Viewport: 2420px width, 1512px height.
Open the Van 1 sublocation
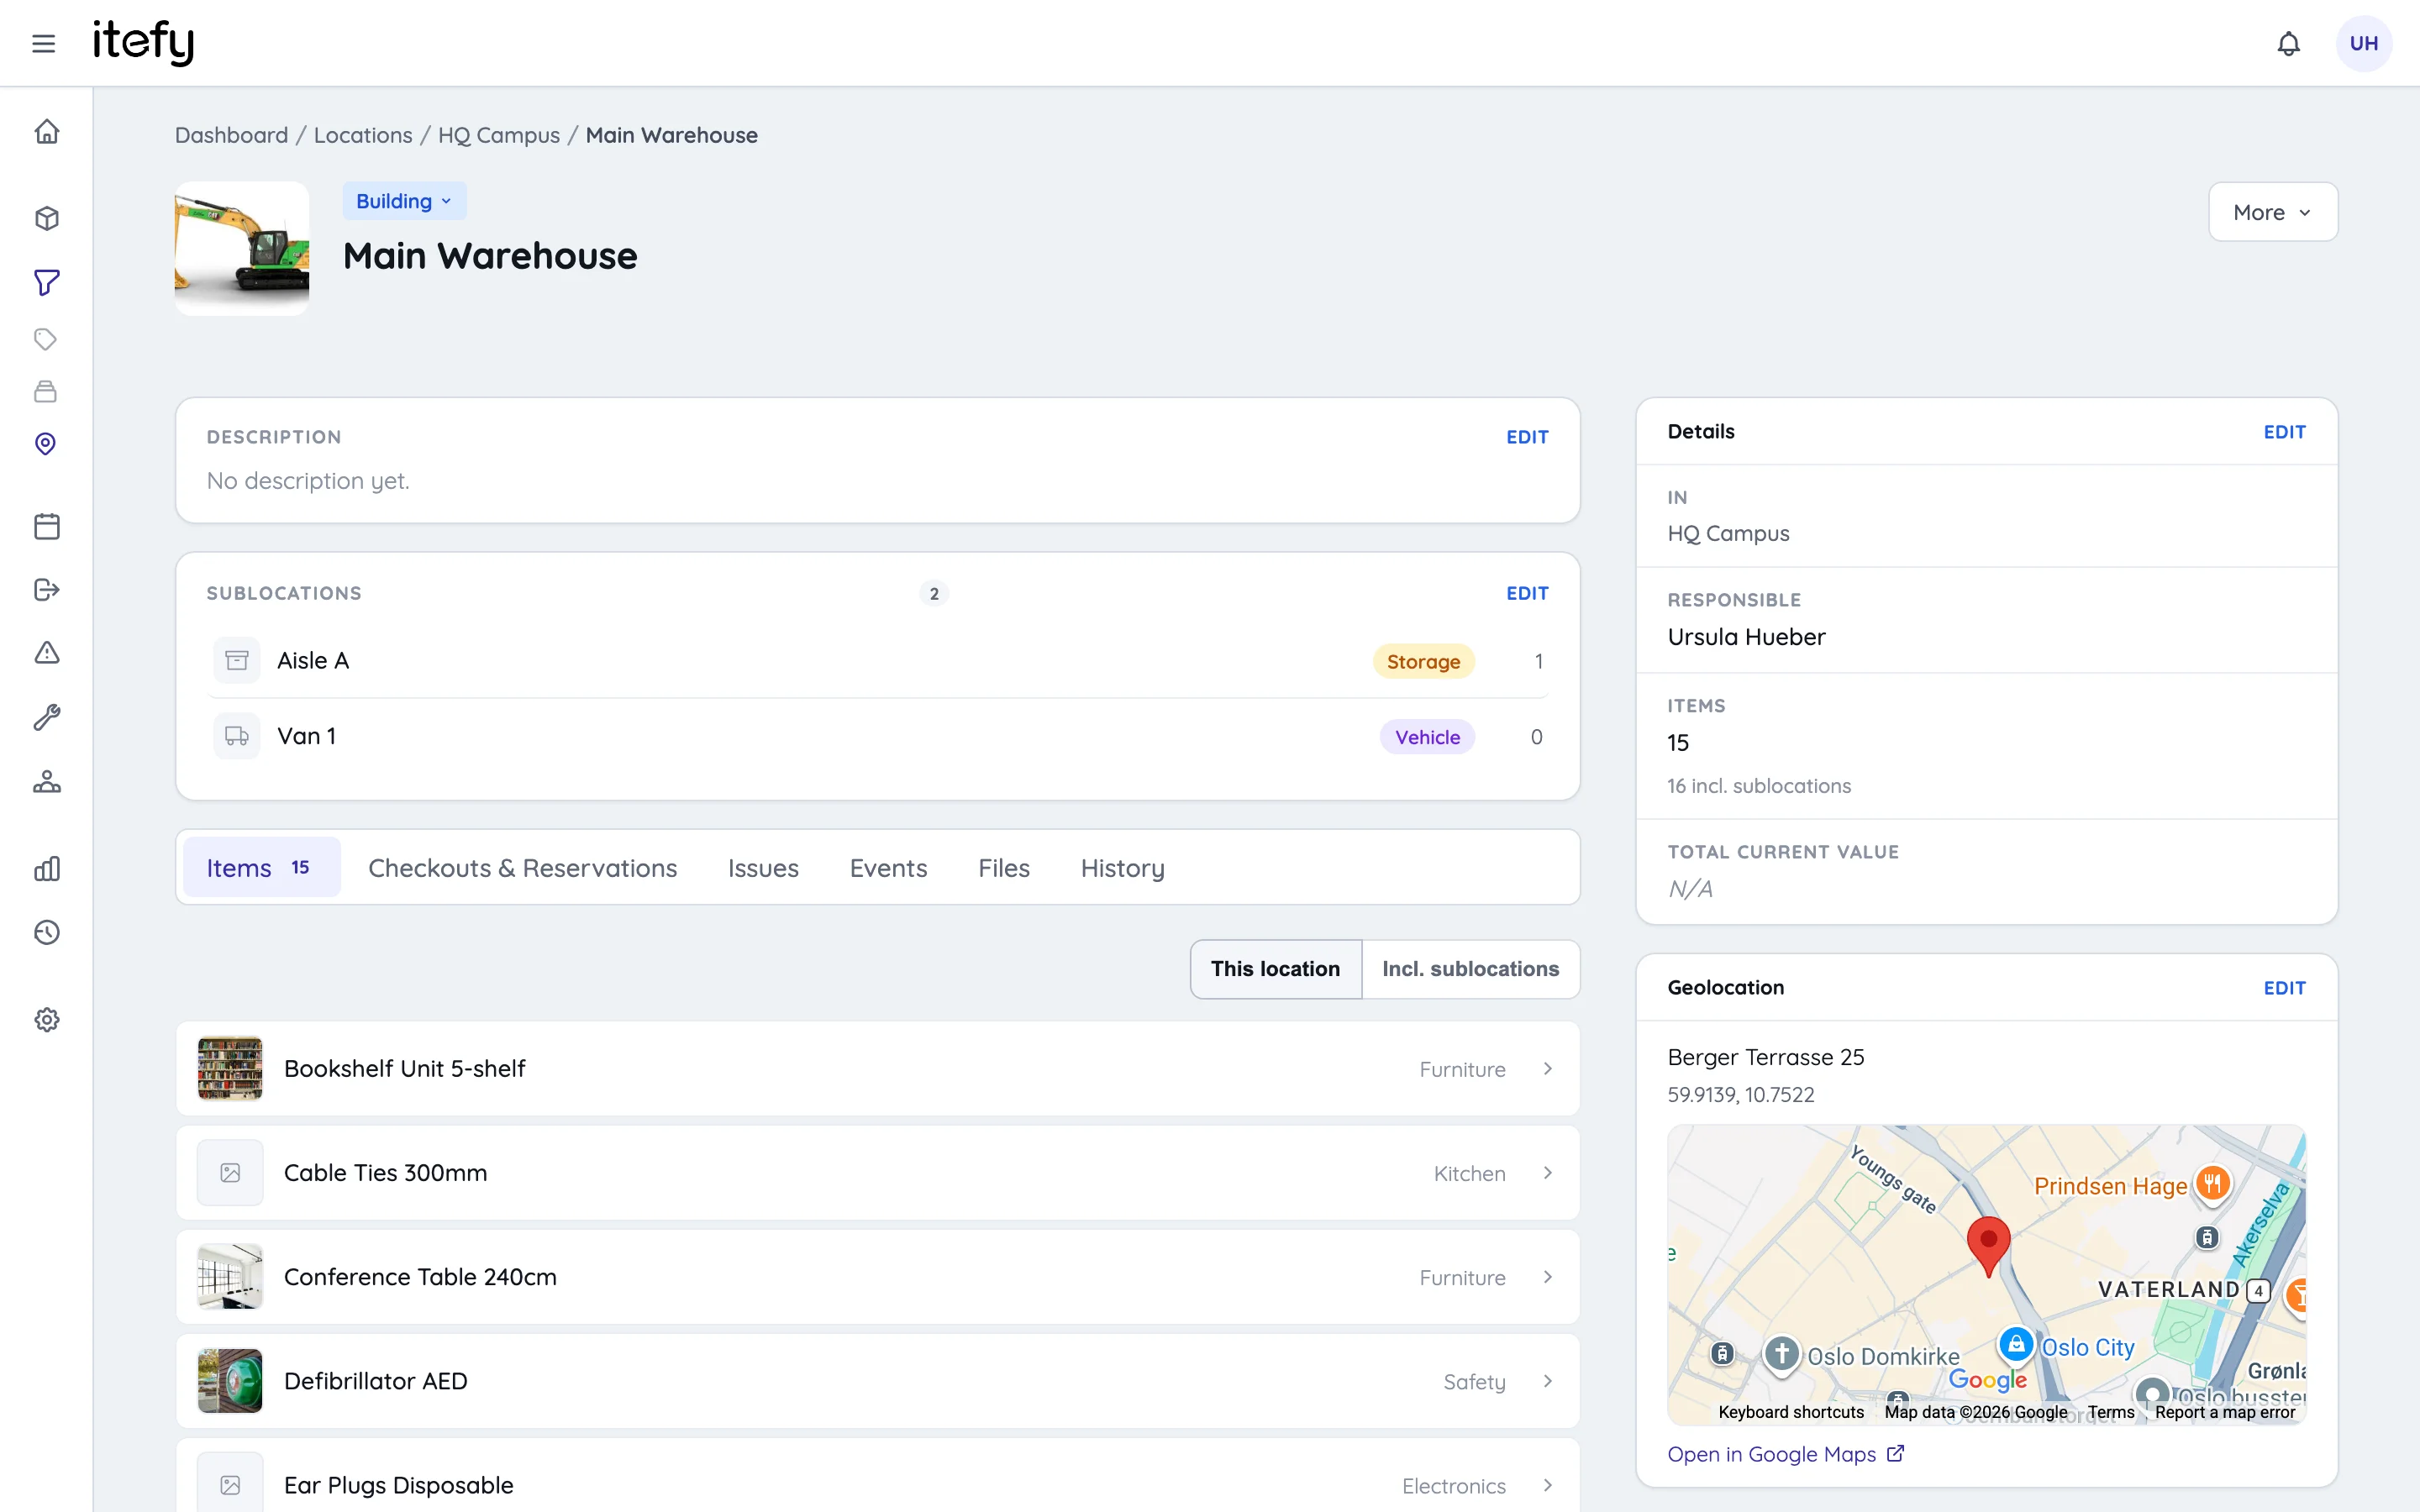878,736
